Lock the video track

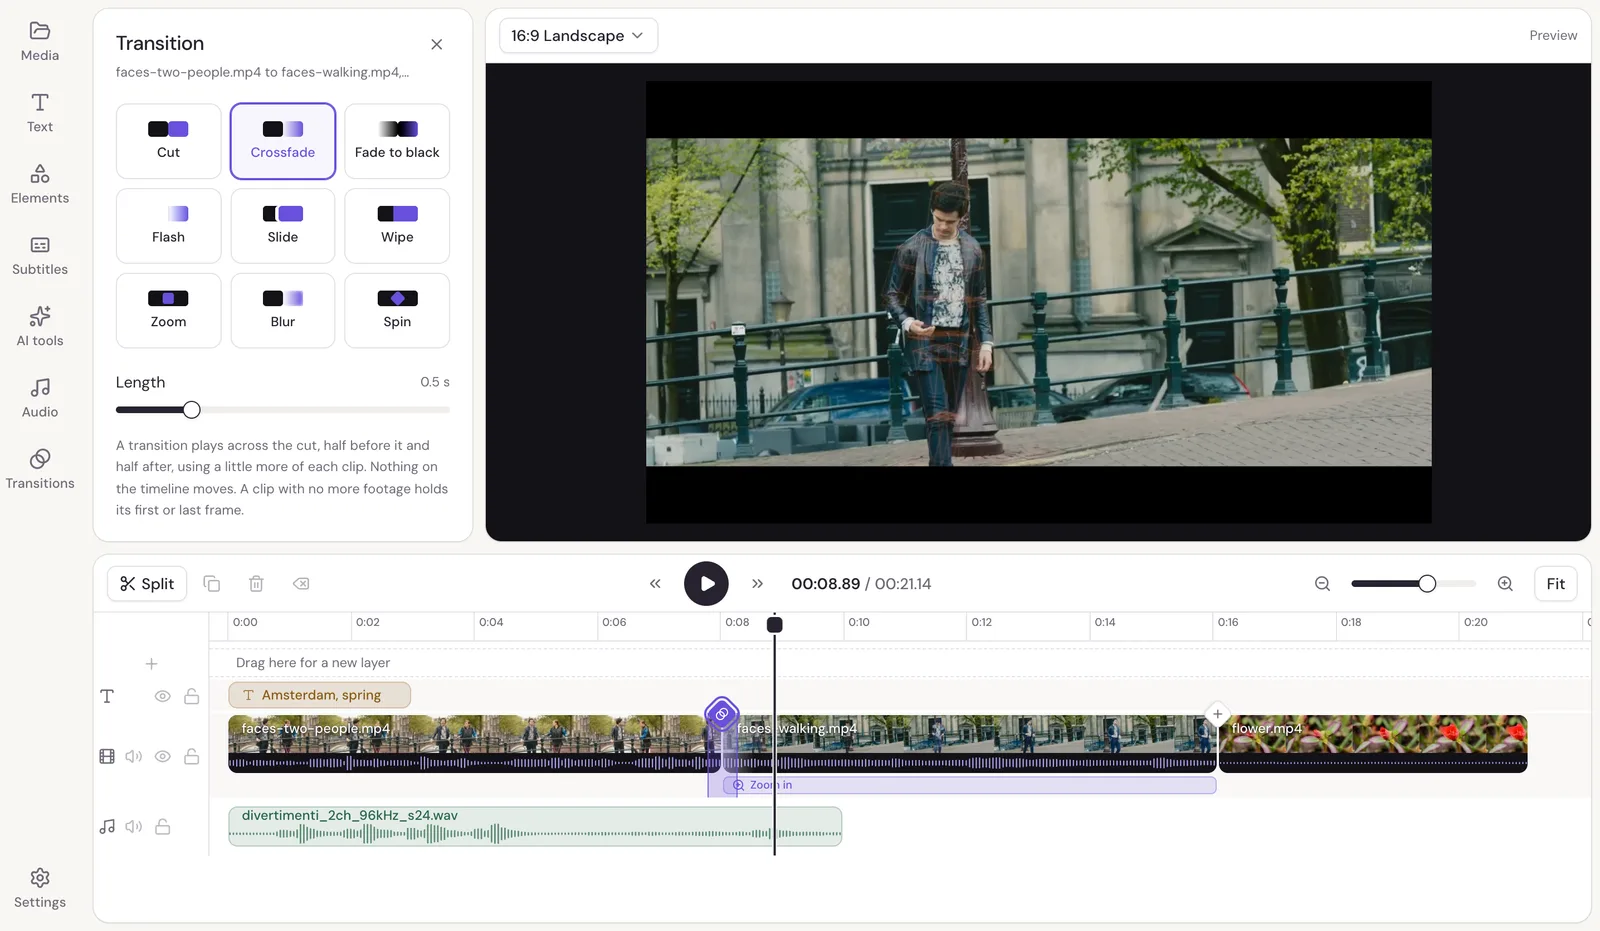(191, 756)
